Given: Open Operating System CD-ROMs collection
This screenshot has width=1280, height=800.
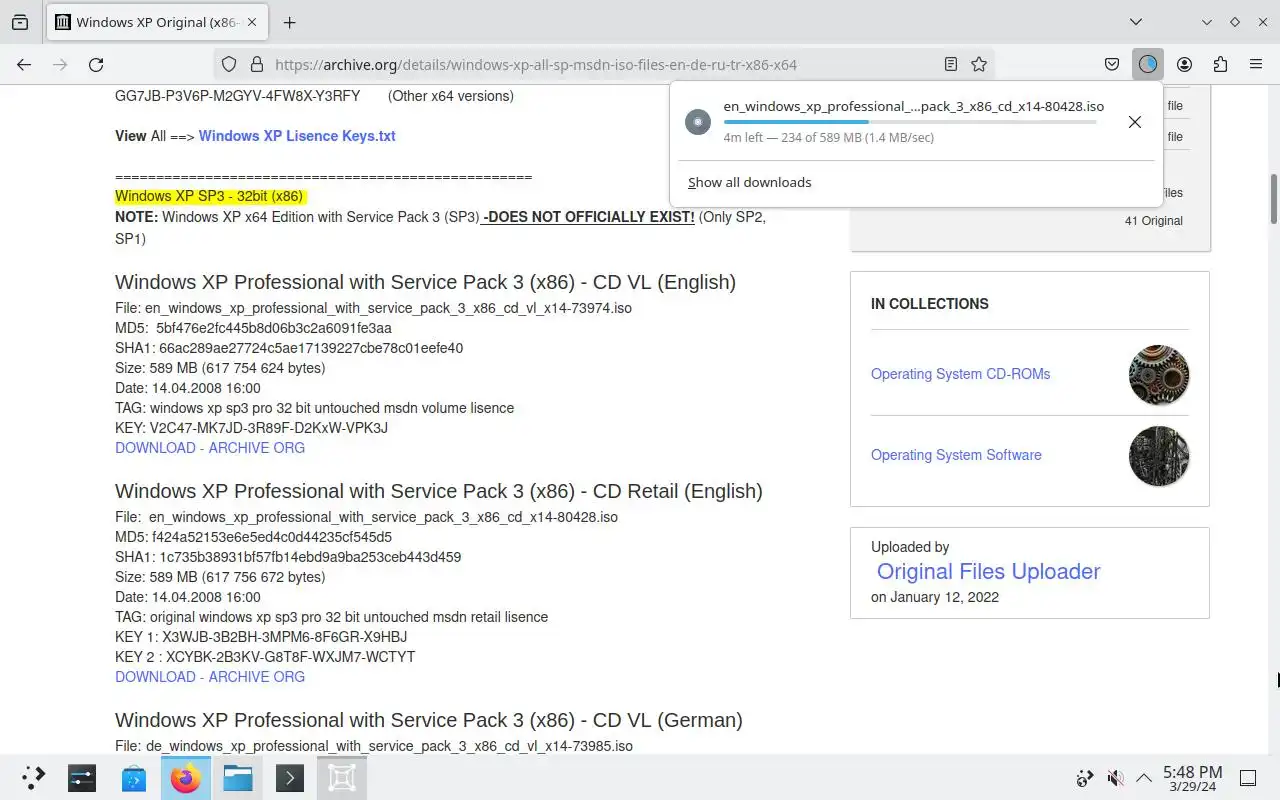Looking at the screenshot, I should coord(960,374).
